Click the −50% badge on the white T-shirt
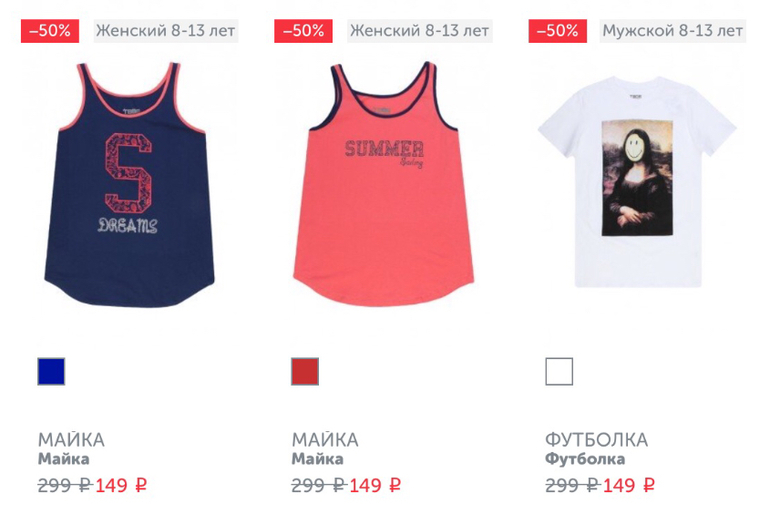Image resolution: width=770 pixels, height=515 pixels. tap(557, 31)
